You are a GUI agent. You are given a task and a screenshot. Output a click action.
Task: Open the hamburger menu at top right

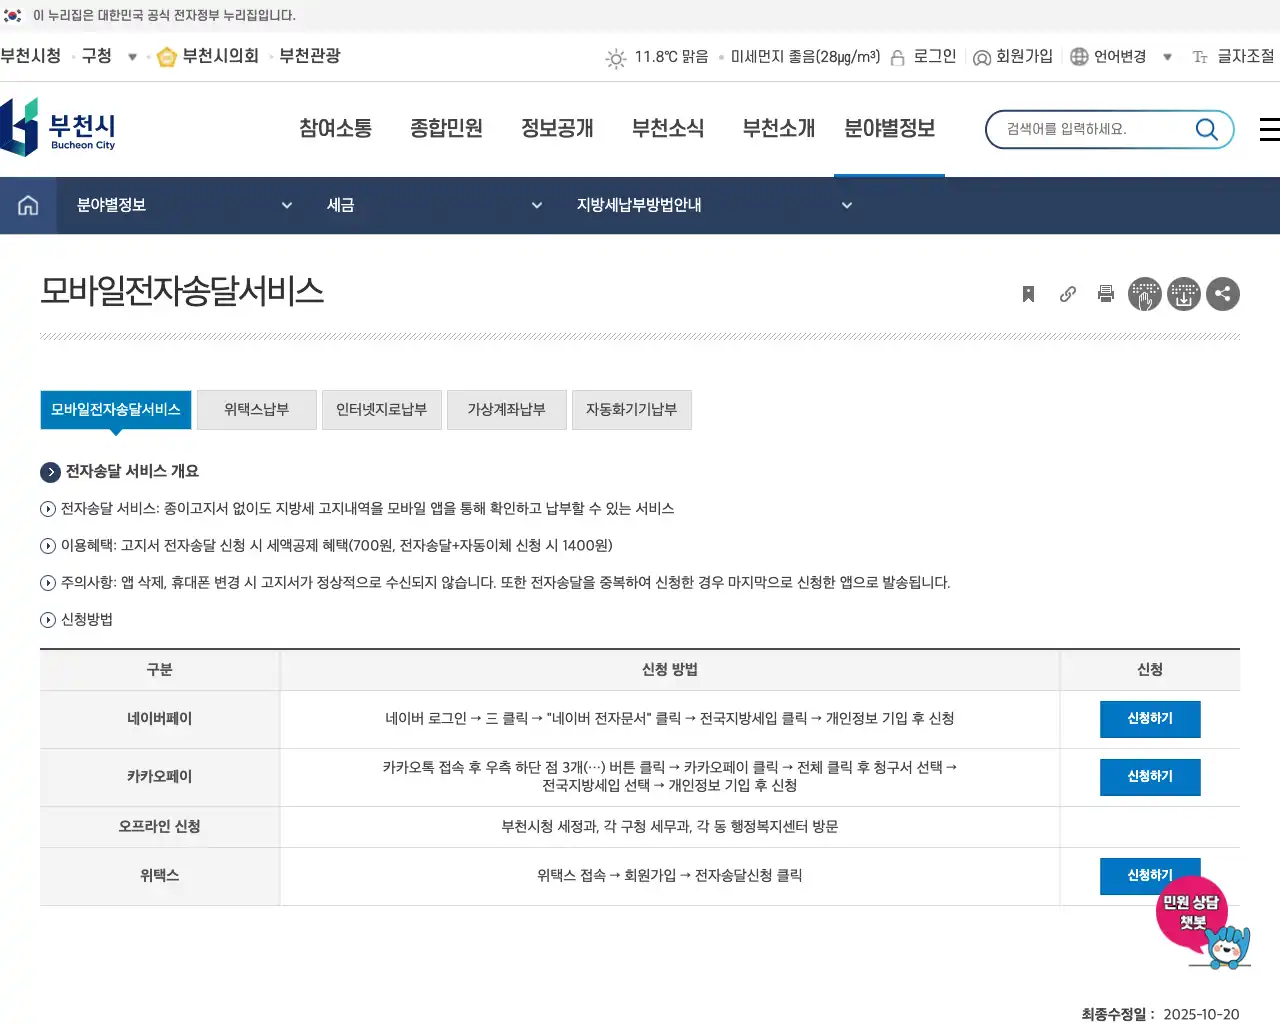(x=1269, y=129)
